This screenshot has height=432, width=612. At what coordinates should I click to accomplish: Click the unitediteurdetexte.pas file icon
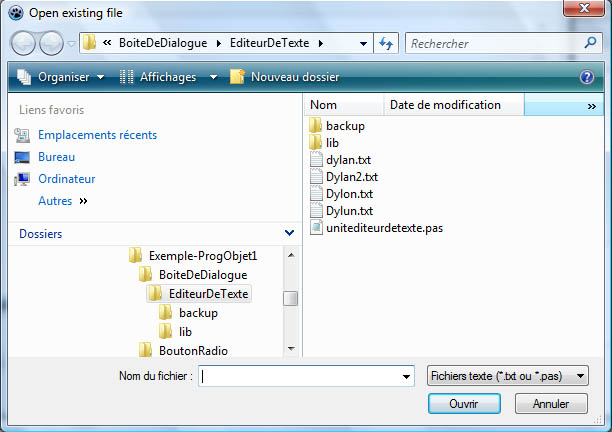(x=316, y=228)
